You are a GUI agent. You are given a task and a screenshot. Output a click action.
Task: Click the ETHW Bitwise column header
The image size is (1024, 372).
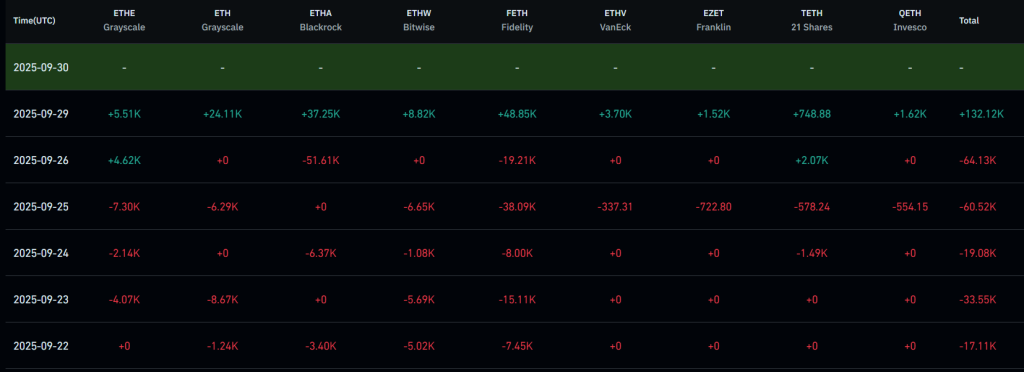pos(419,20)
